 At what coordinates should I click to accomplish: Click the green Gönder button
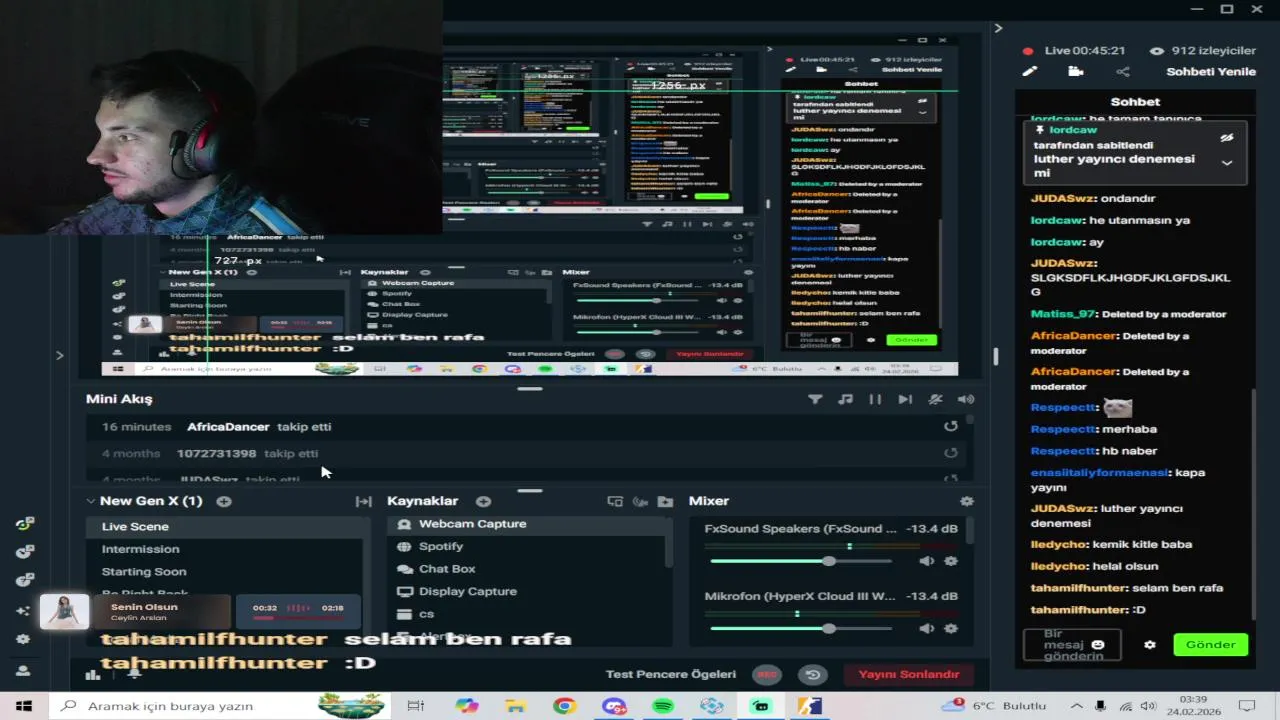(1210, 645)
